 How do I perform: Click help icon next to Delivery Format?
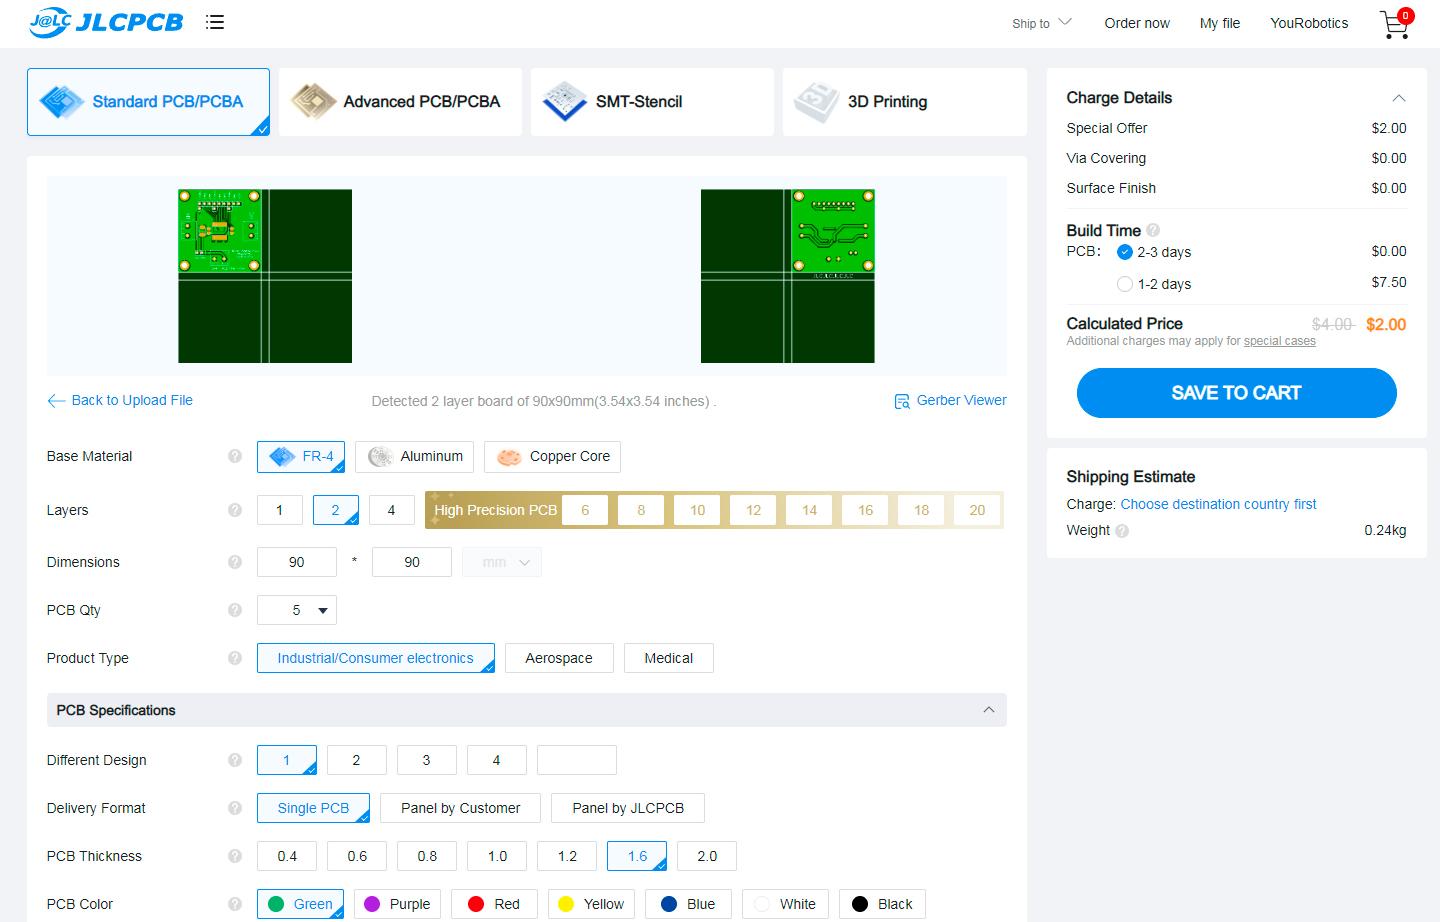click(235, 808)
